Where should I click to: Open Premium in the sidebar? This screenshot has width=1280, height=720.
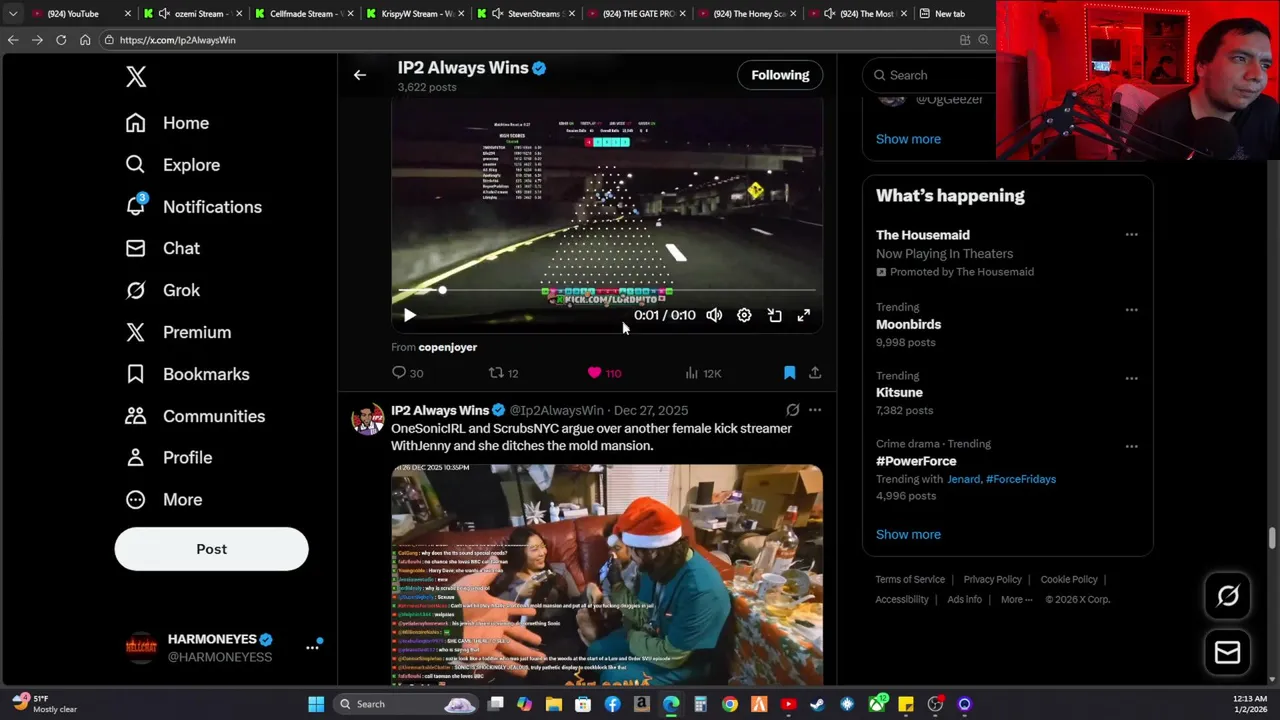(x=178, y=332)
